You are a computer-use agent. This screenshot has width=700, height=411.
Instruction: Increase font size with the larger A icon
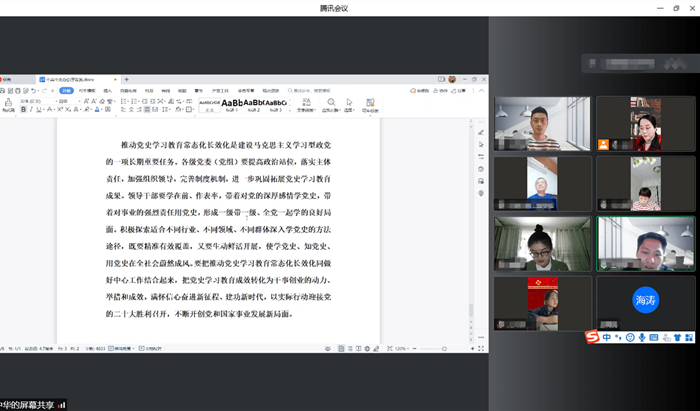tap(86, 101)
